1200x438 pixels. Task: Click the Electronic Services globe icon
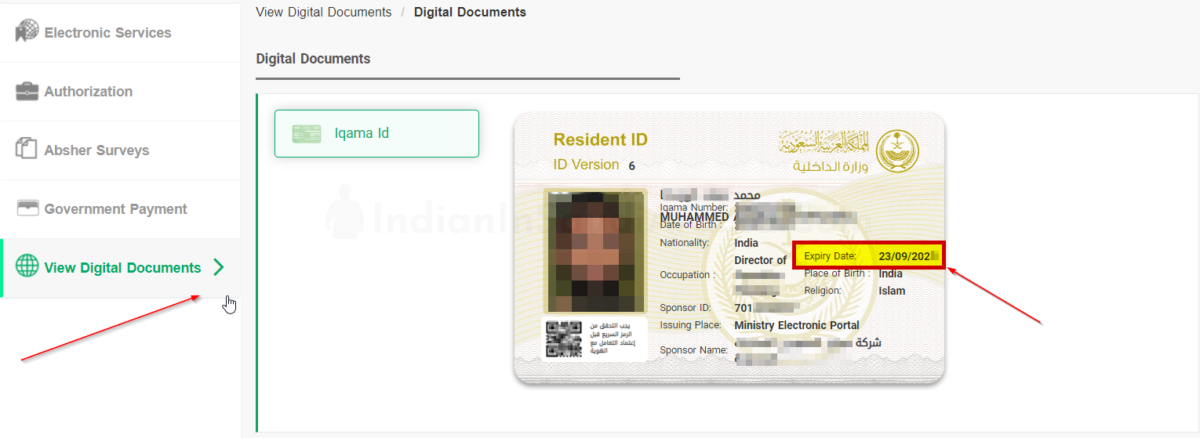tap(27, 32)
